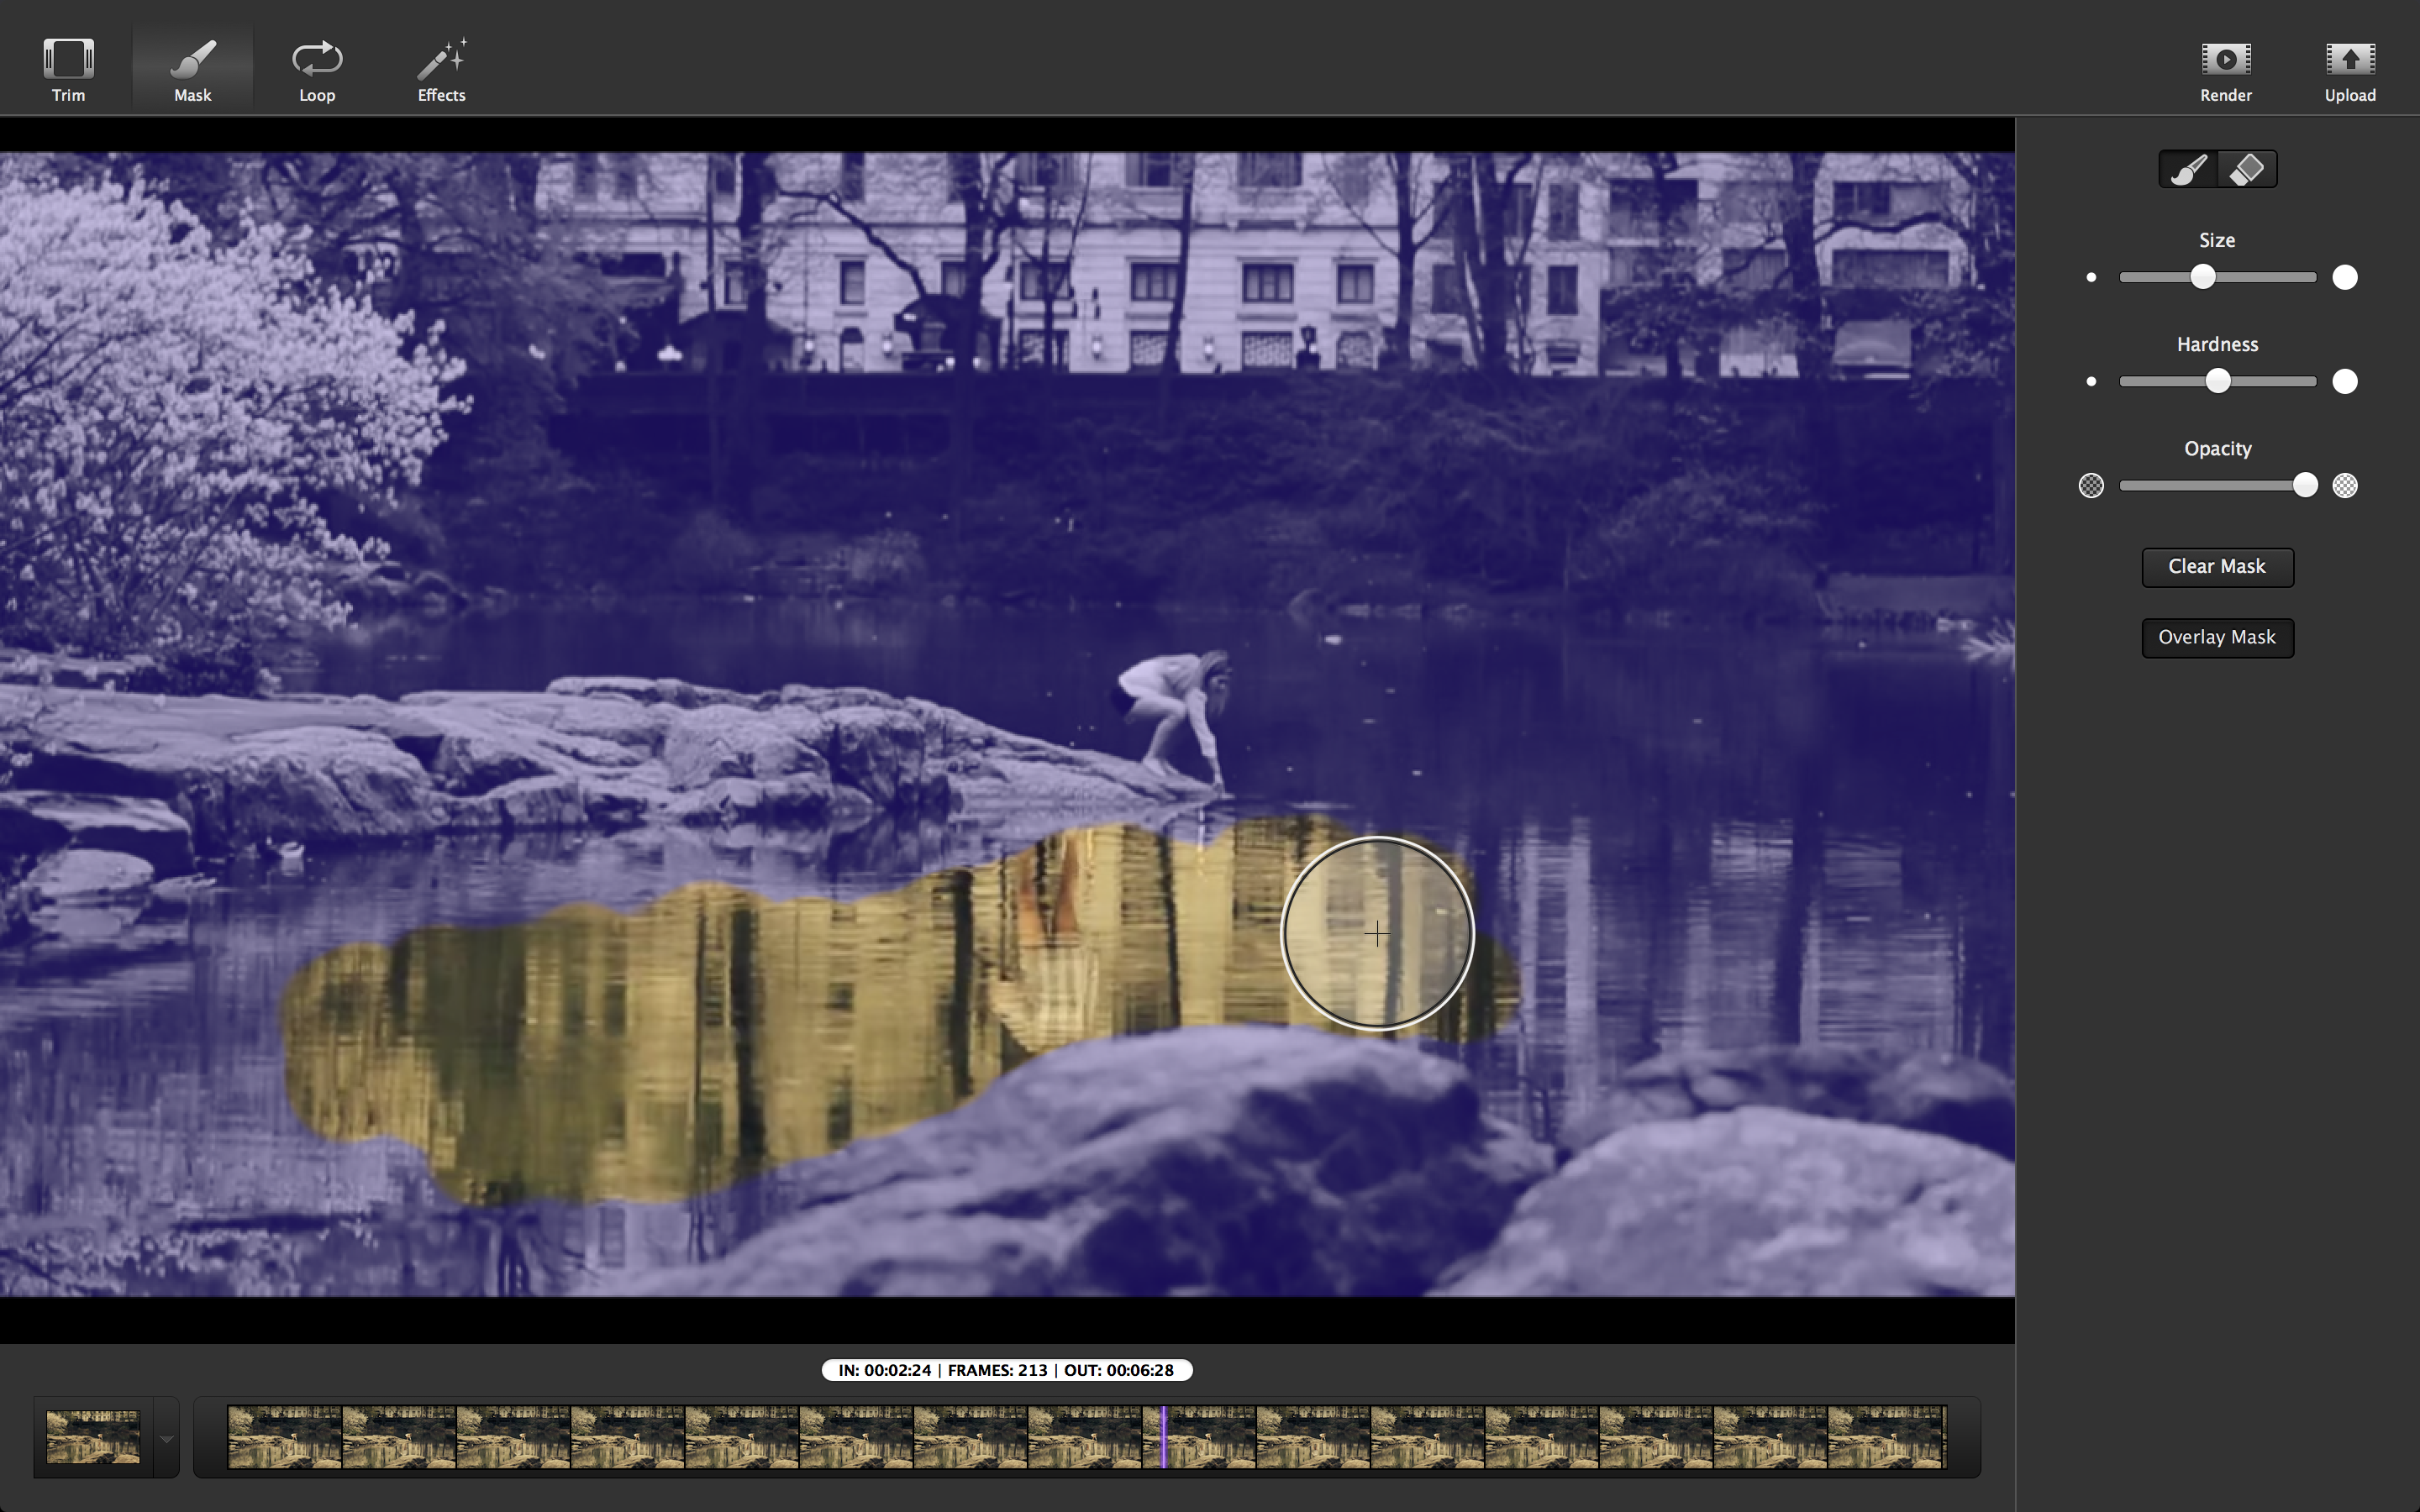
Task: Click the Upload icon
Action: point(2349,60)
